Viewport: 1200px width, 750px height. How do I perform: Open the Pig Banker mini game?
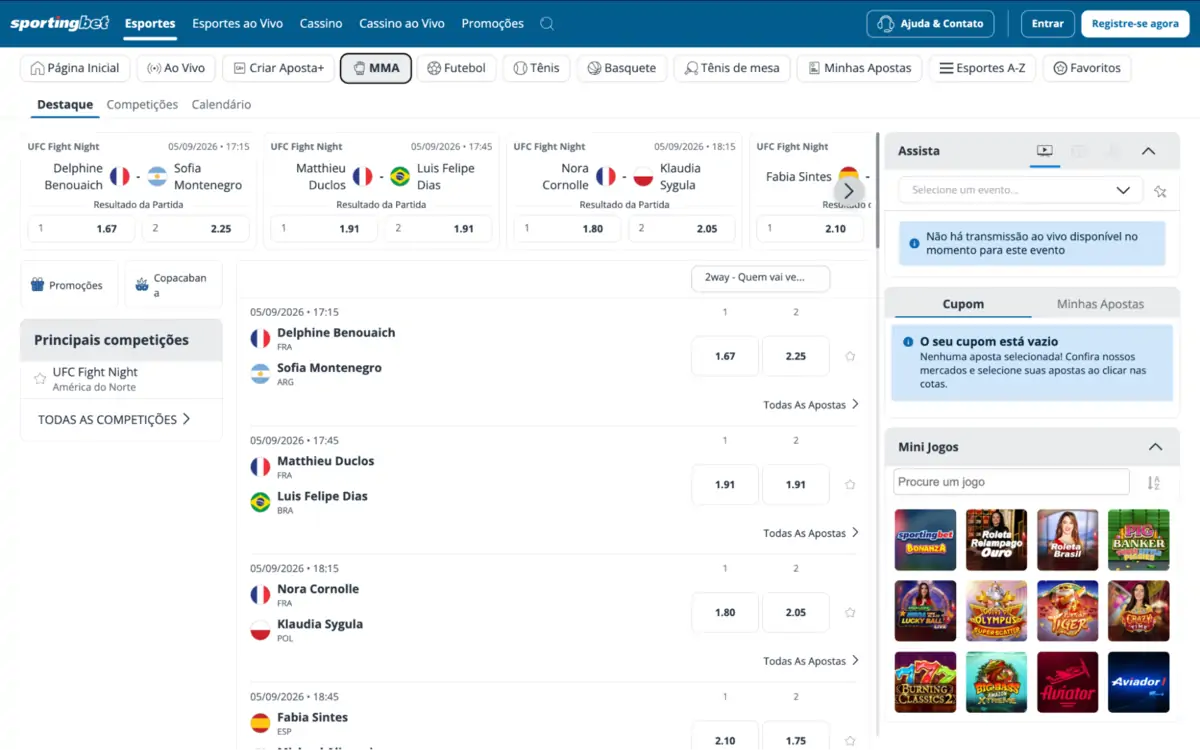1138,540
